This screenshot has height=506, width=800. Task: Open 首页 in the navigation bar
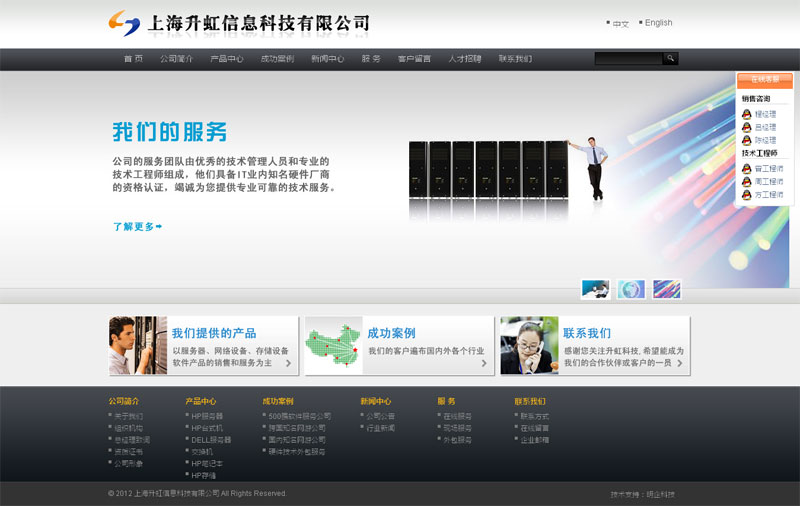(x=134, y=59)
